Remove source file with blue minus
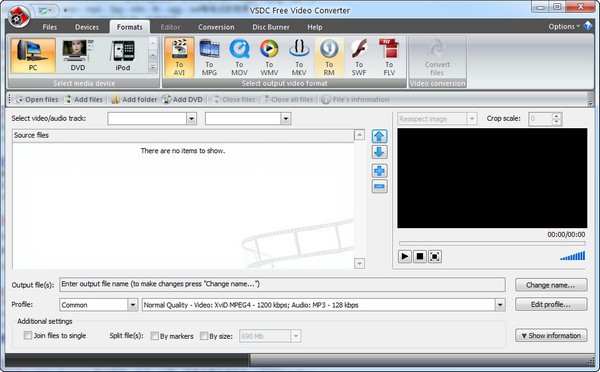The image size is (600, 372). point(379,186)
